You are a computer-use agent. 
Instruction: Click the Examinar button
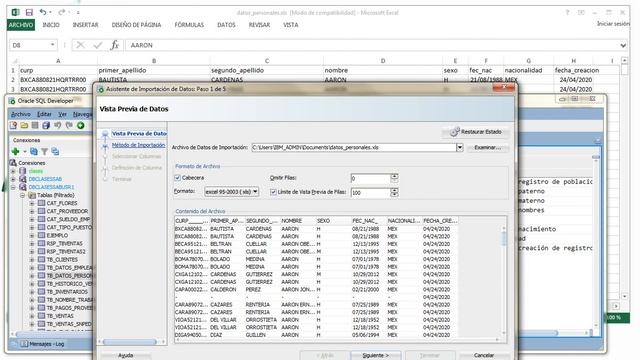point(488,147)
